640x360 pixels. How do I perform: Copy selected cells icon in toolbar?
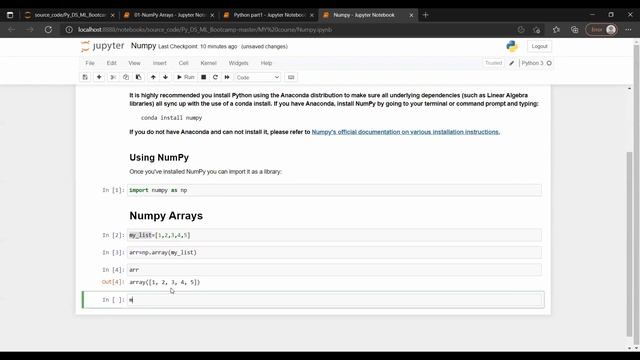126,77
